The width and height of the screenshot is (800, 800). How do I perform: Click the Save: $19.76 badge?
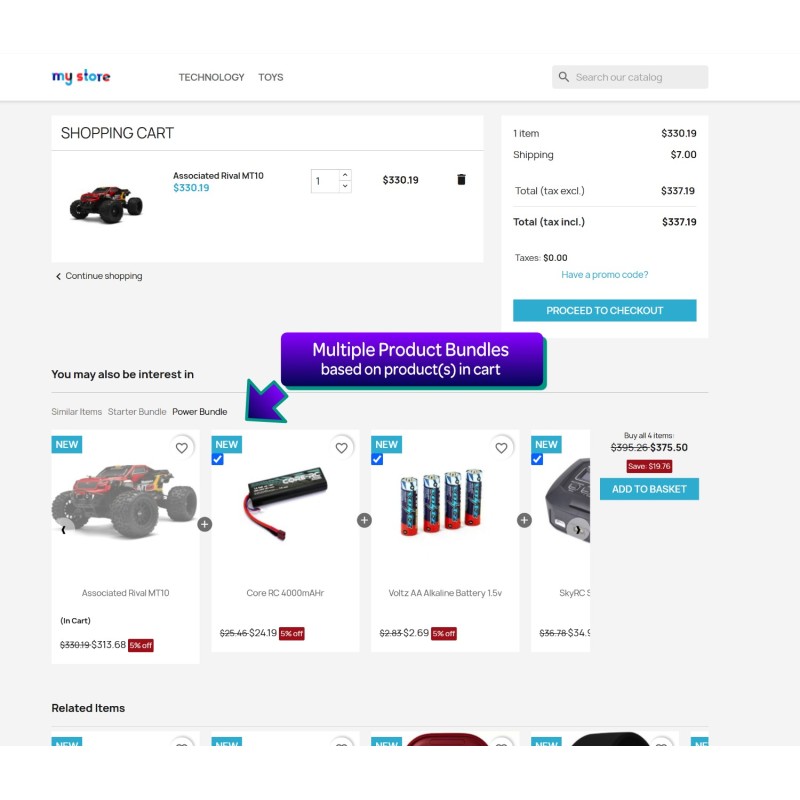pos(649,466)
